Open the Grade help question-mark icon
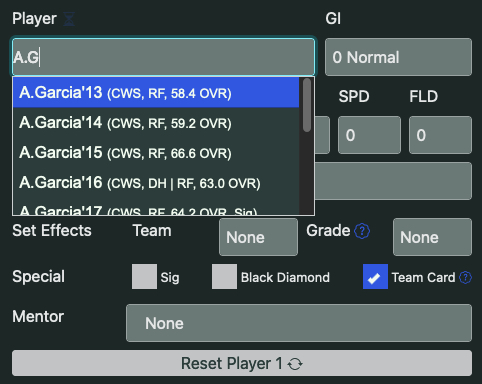The image size is (482, 384). pos(362,231)
